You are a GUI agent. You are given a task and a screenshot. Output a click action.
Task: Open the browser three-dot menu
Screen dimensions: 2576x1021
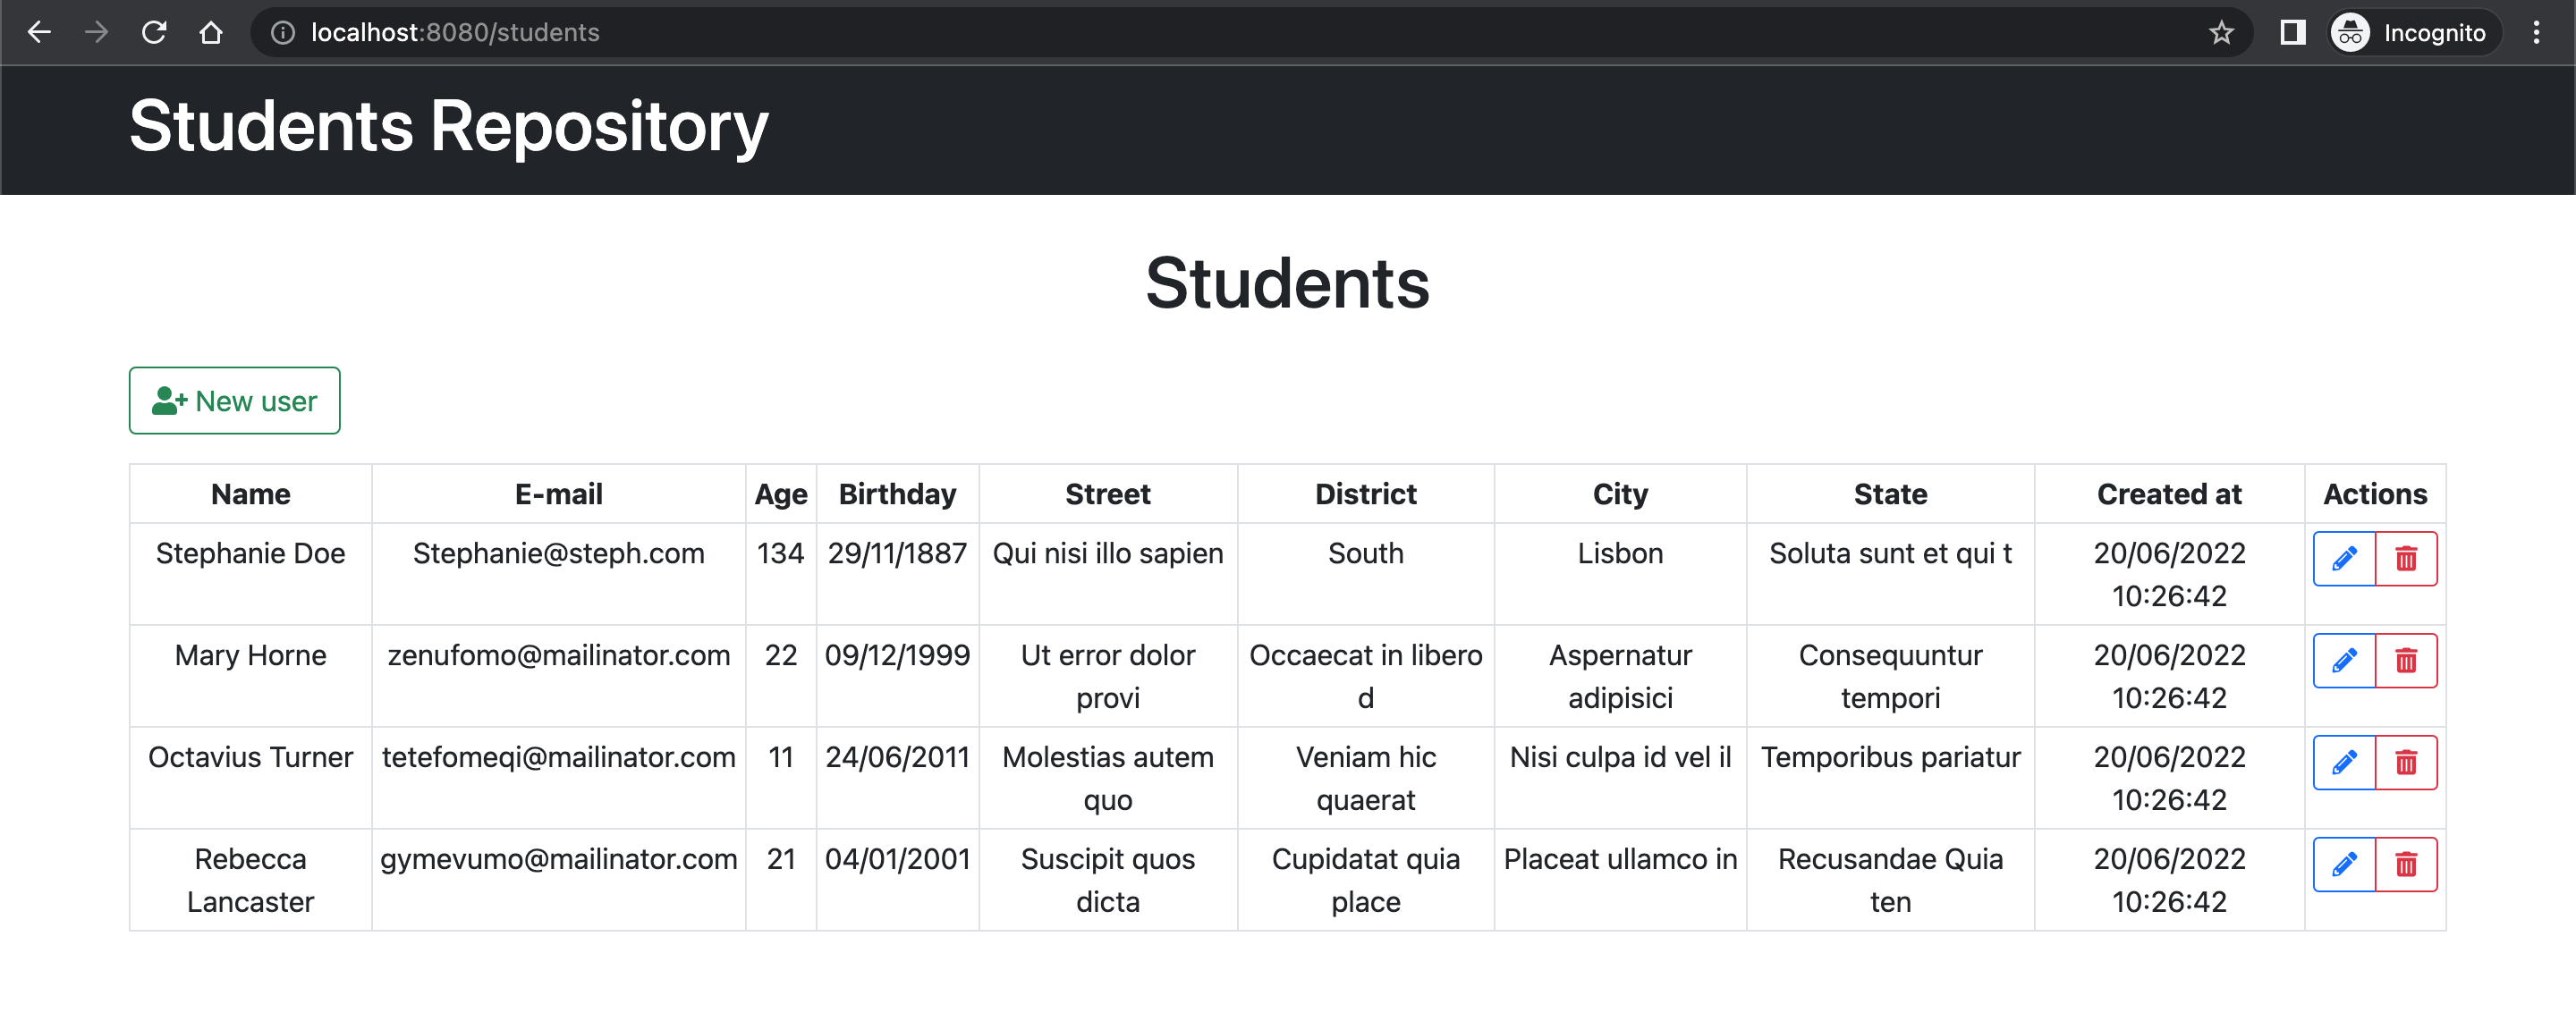[2535, 32]
